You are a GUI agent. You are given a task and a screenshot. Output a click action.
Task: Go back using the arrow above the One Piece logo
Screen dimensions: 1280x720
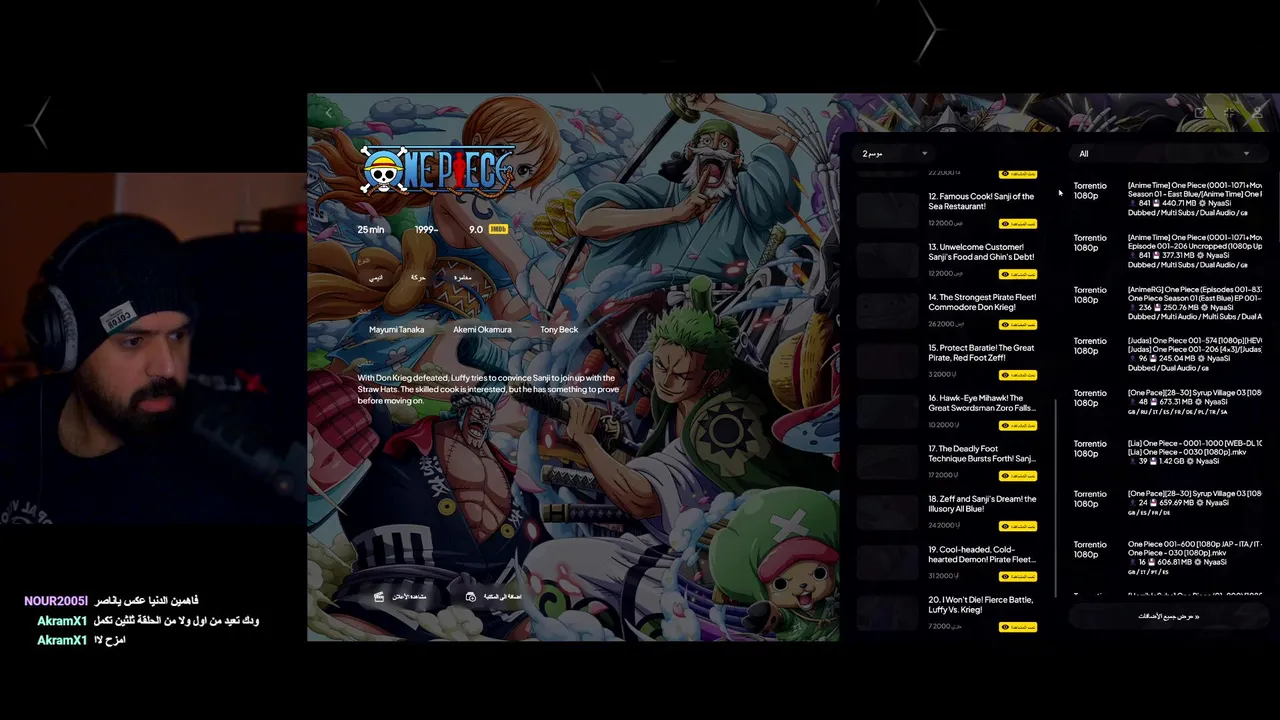pos(330,113)
